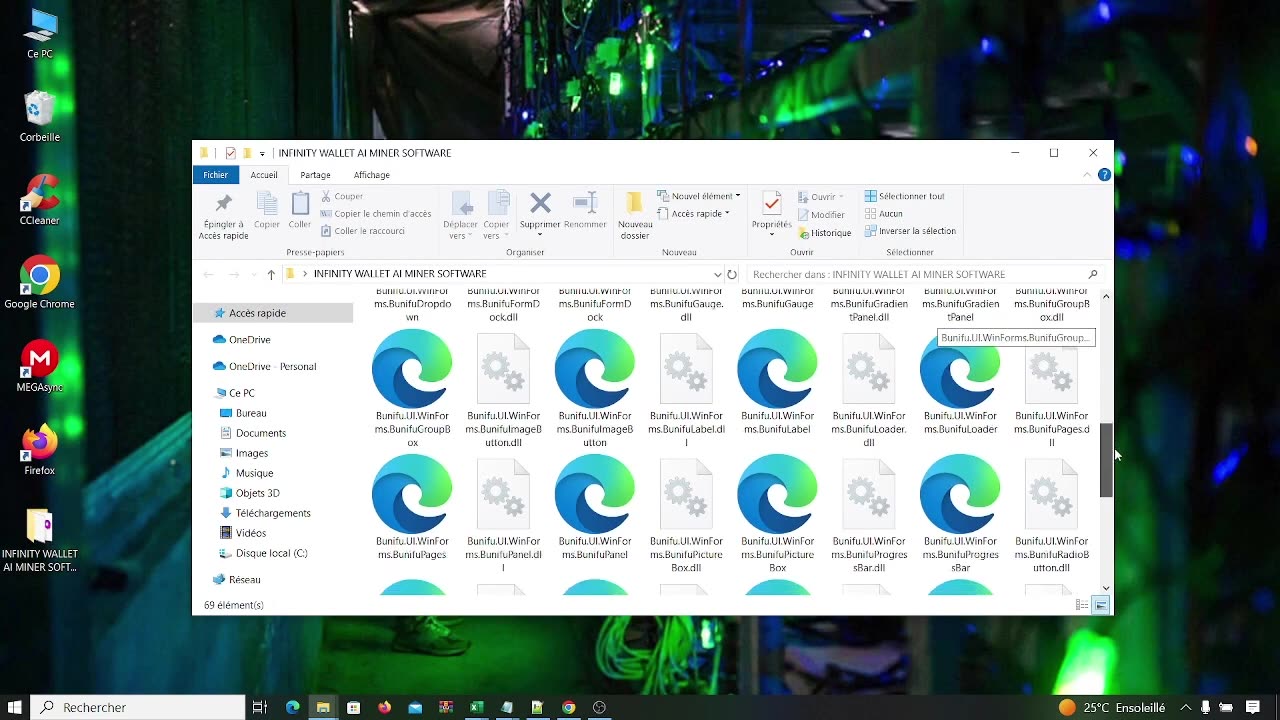Pin to Accès rapide with Épingler button

(223, 216)
